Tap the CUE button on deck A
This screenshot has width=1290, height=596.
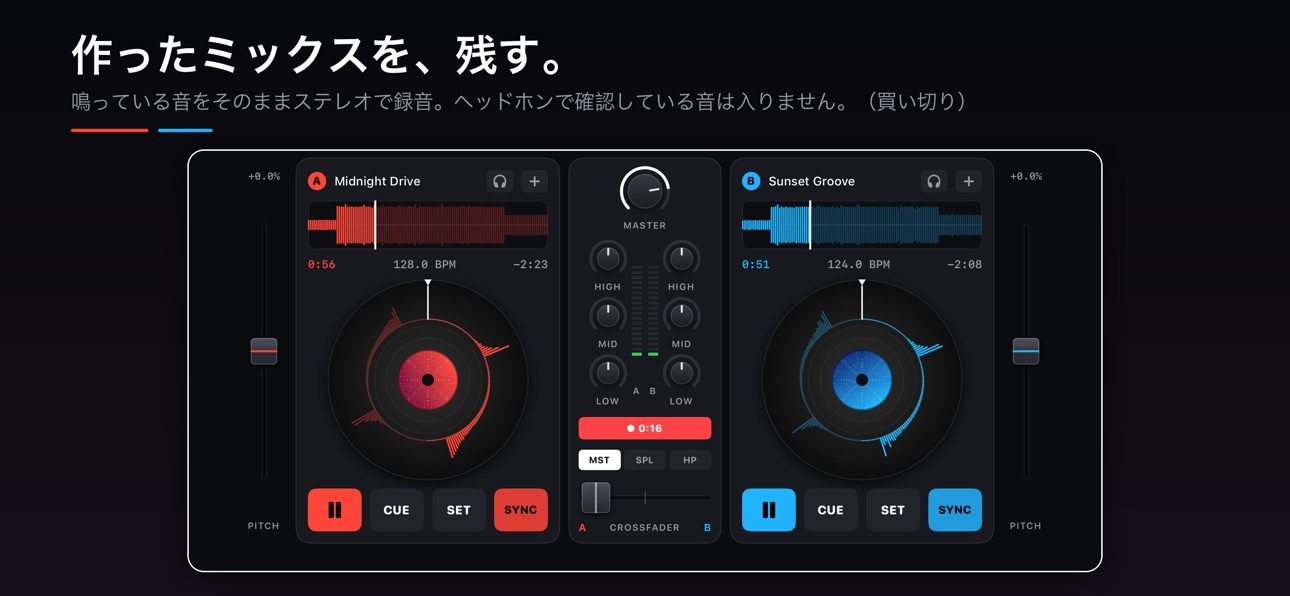(x=397, y=510)
